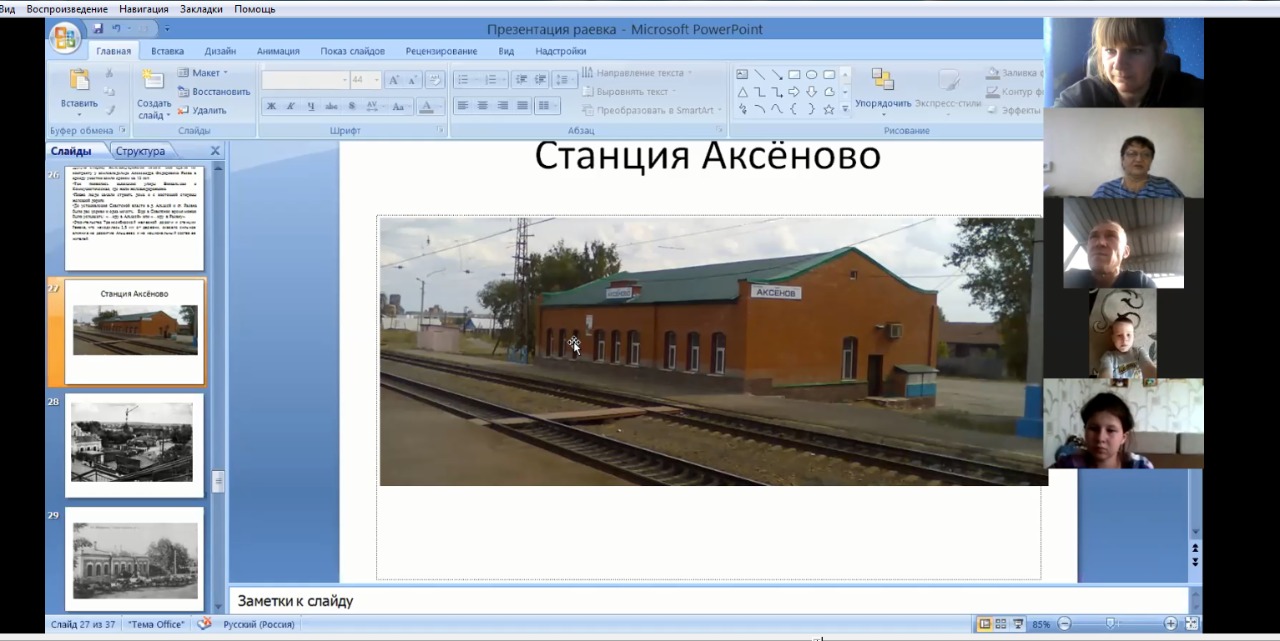
Task: Select the oval shape in shapes gallery
Action: (x=811, y=74)
